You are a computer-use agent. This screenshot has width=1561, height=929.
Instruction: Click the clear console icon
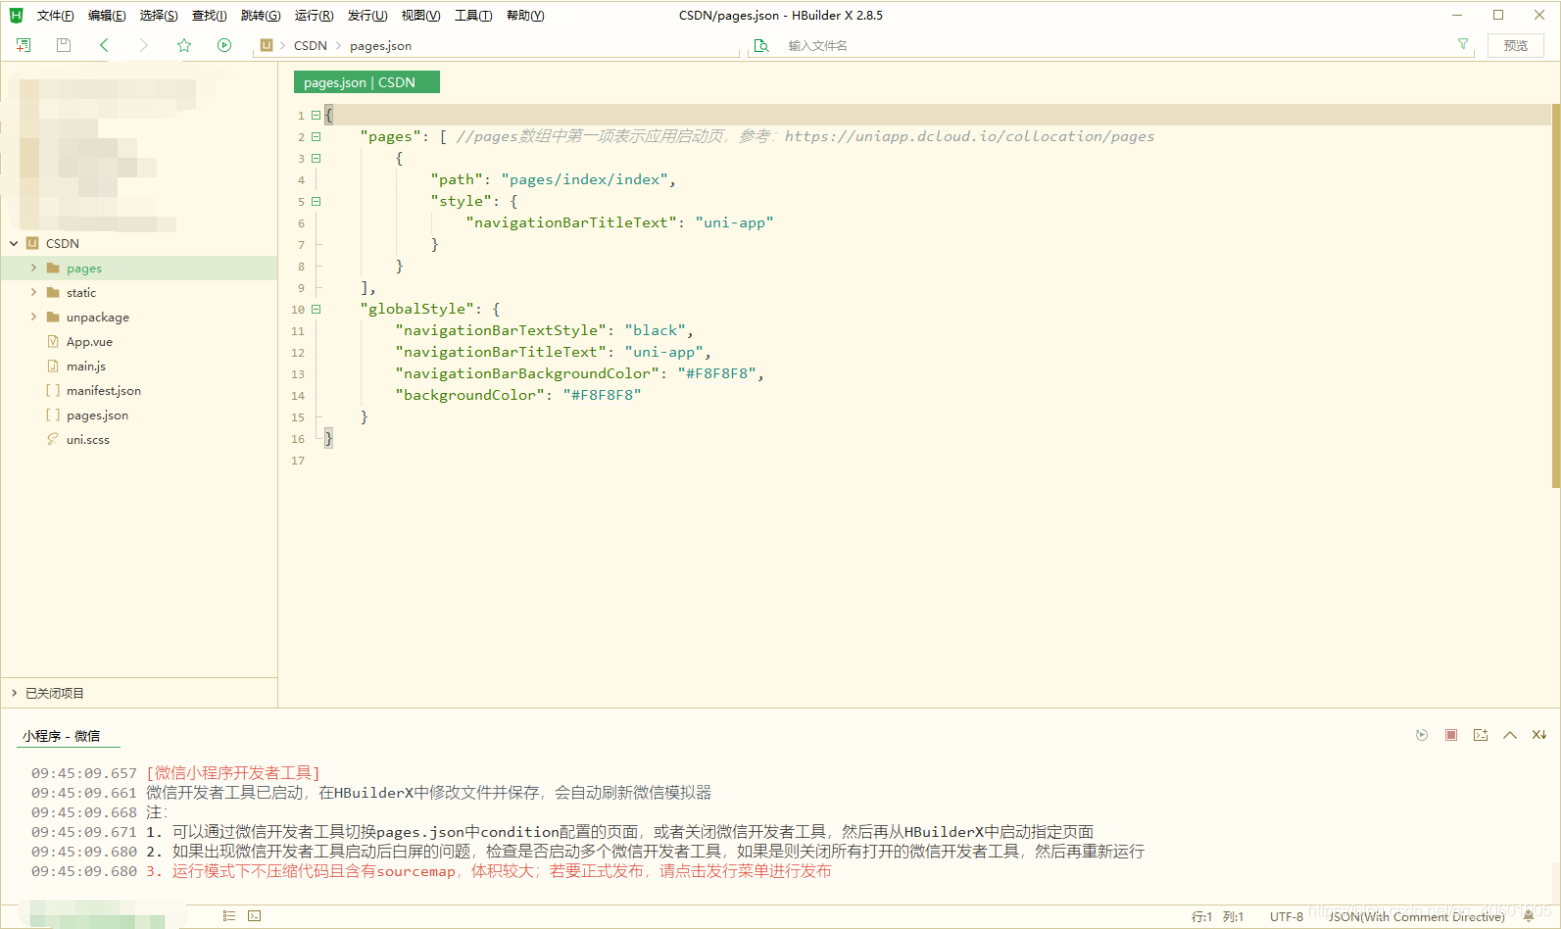[x=1539, y=735]
